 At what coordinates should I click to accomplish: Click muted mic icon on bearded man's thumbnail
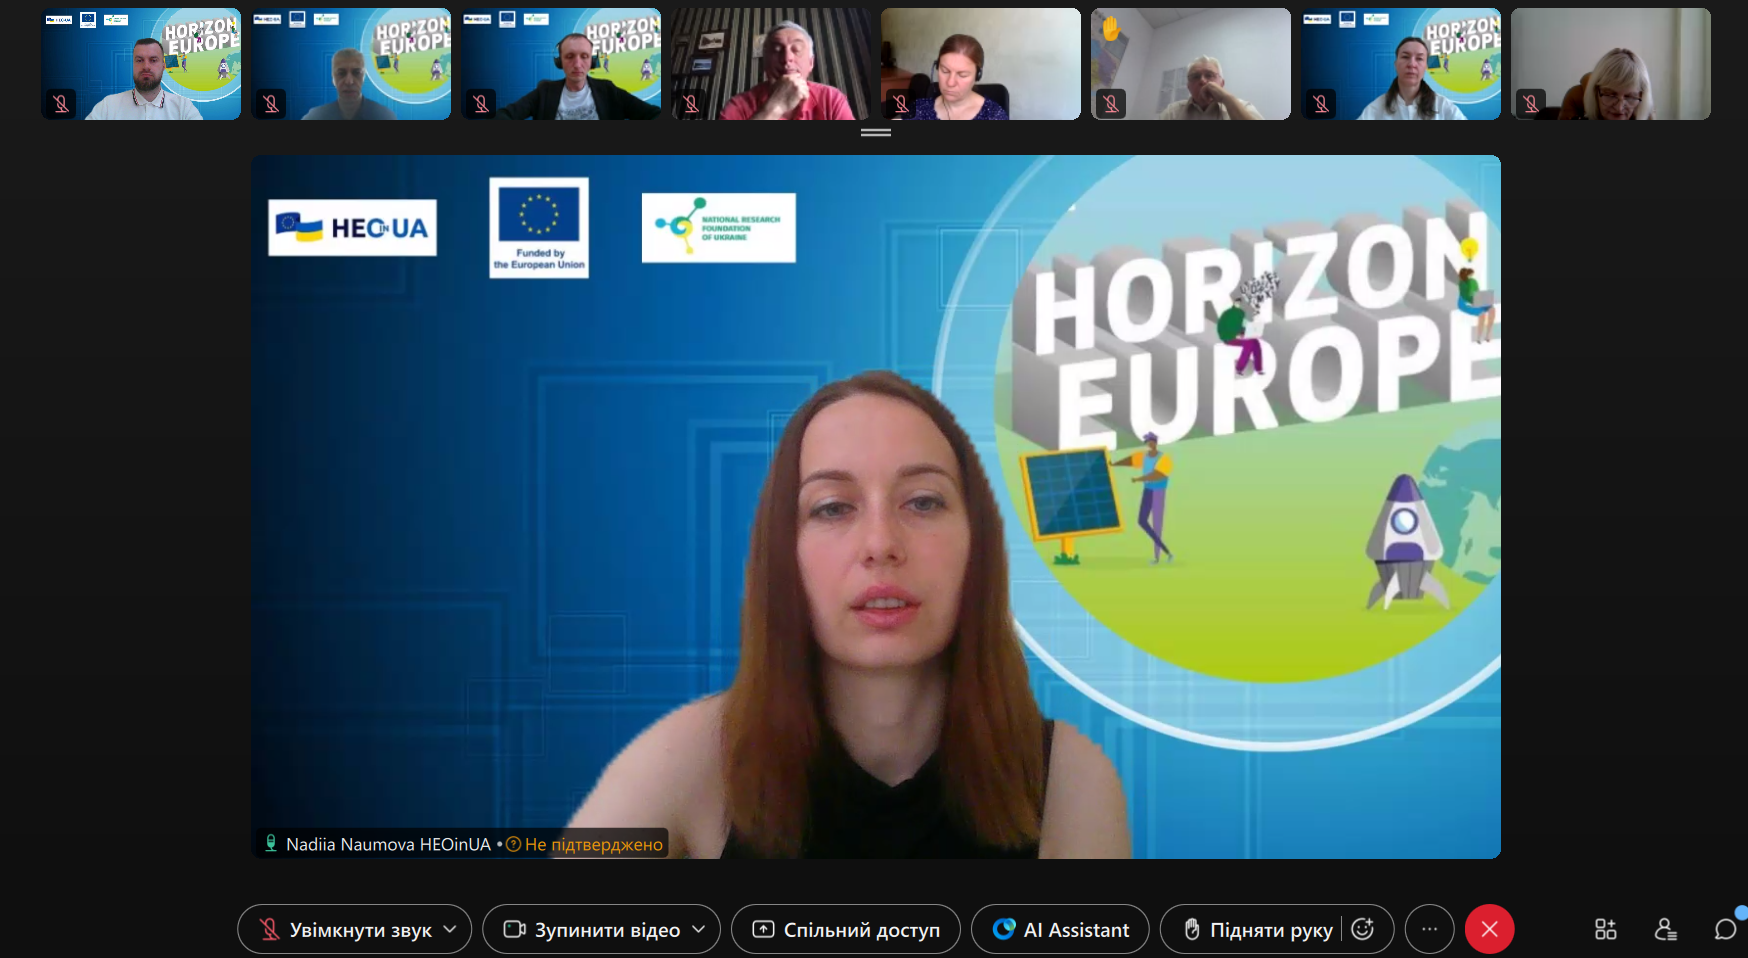[61, 103]
